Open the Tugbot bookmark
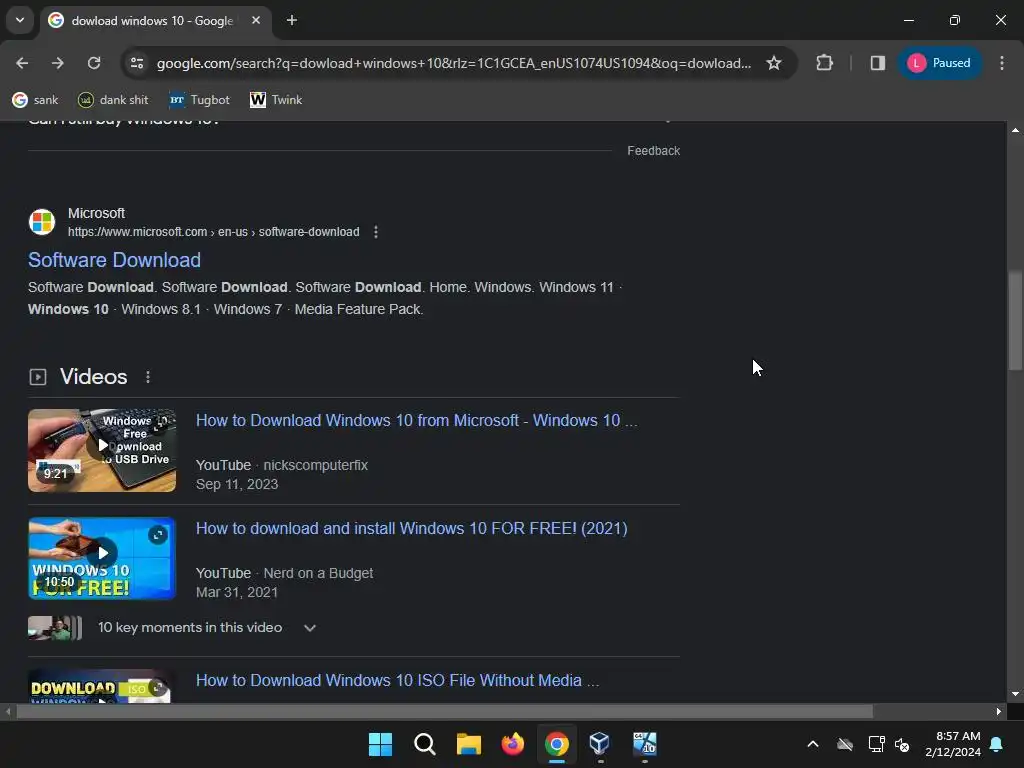This screenshot has width=1024, height=768. pos(199,100)
